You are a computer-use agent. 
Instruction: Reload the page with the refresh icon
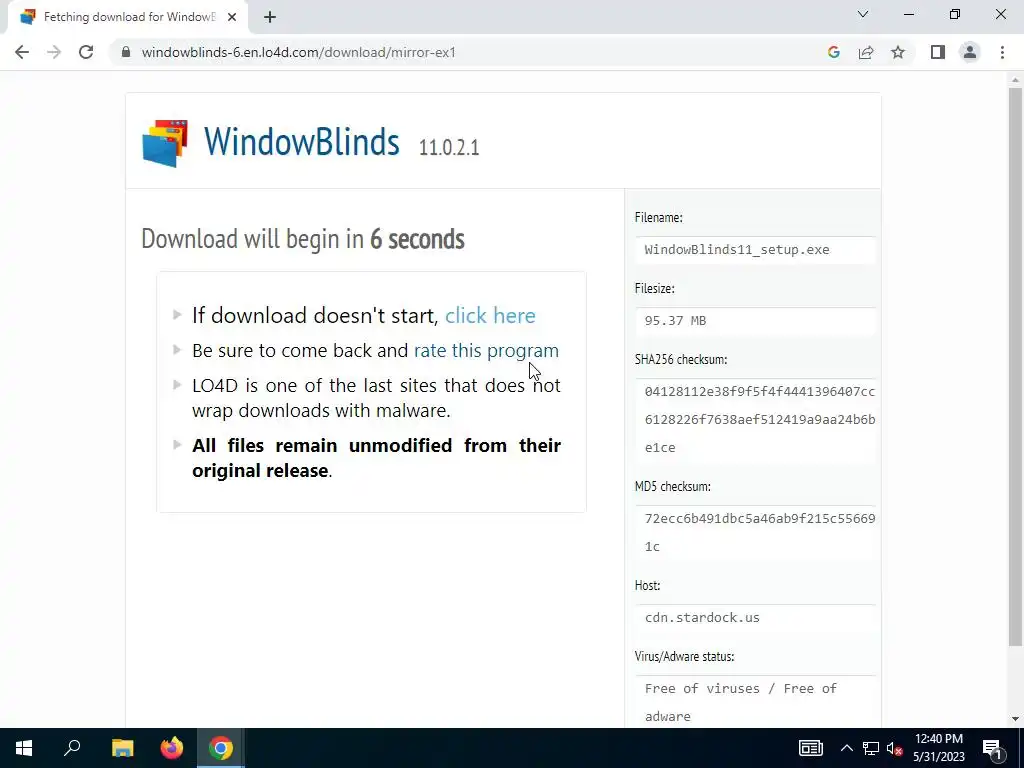pos(86,52)
